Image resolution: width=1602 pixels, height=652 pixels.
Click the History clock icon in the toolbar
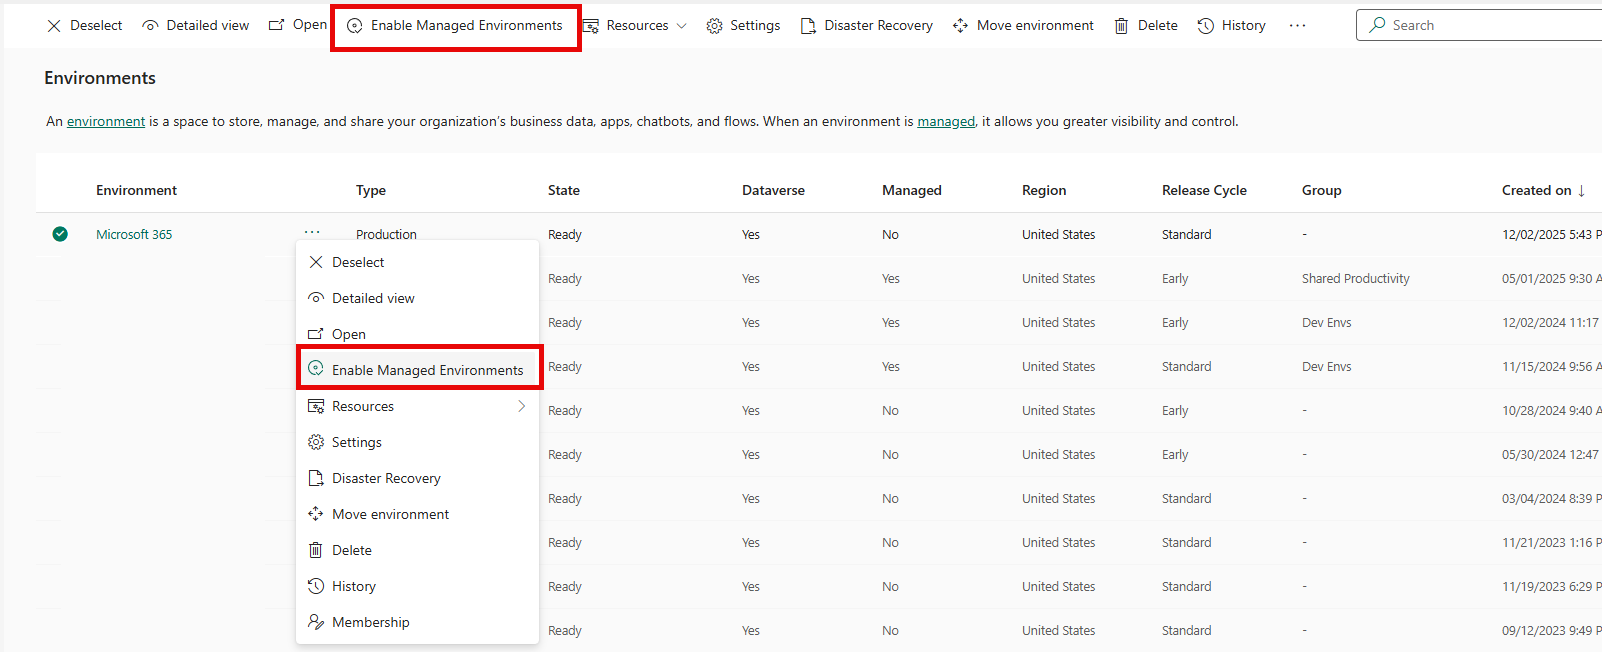point(1206,26)
